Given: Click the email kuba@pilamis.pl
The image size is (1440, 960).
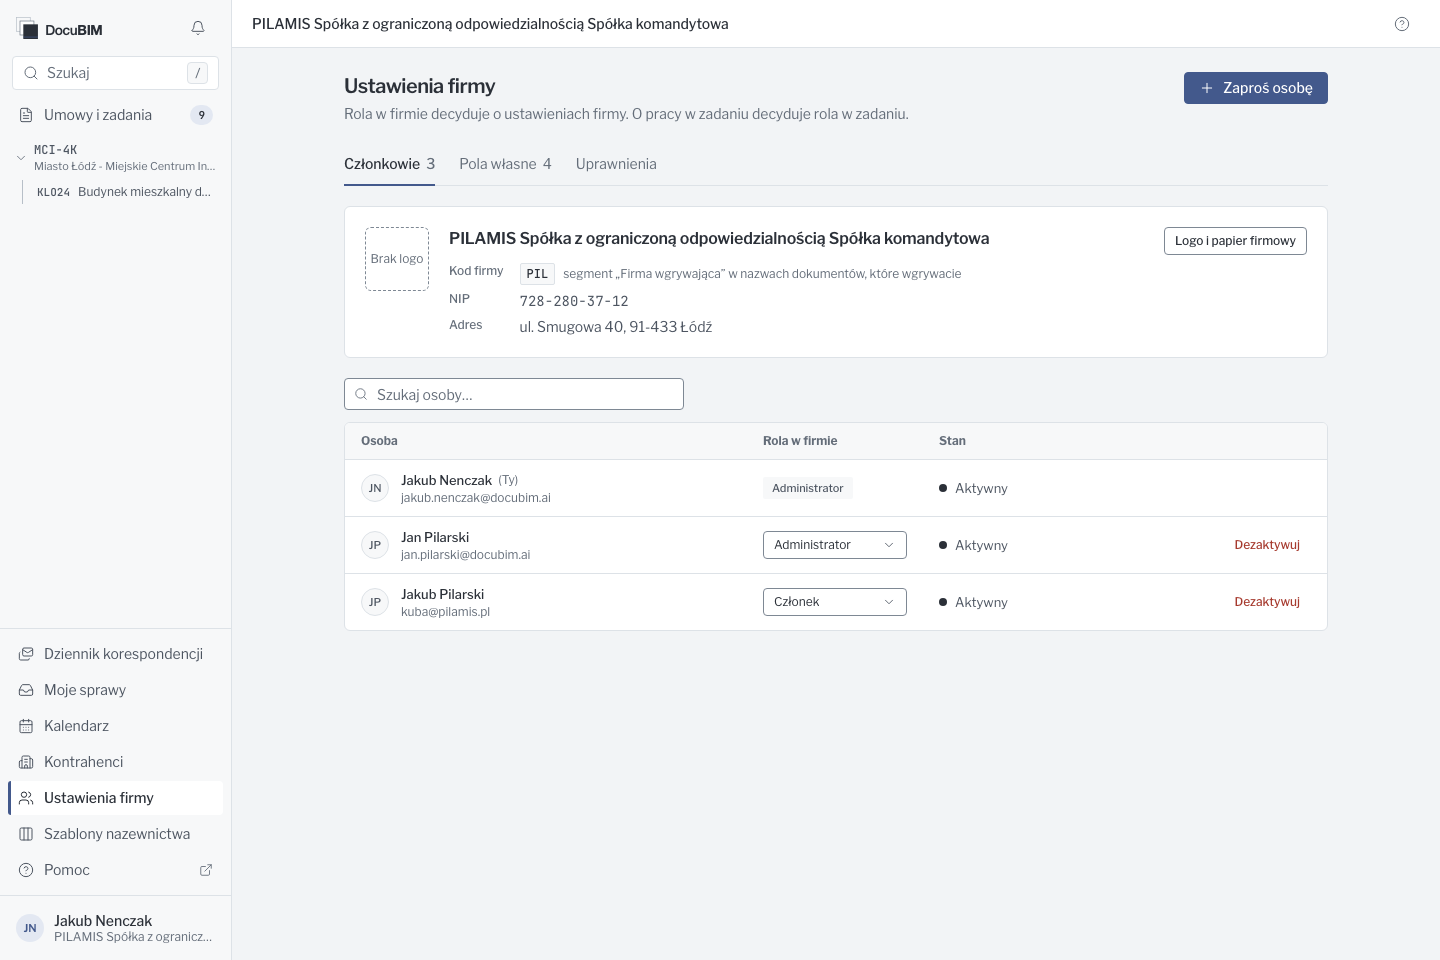Looking at the screenshot, I should click(446, 612).
